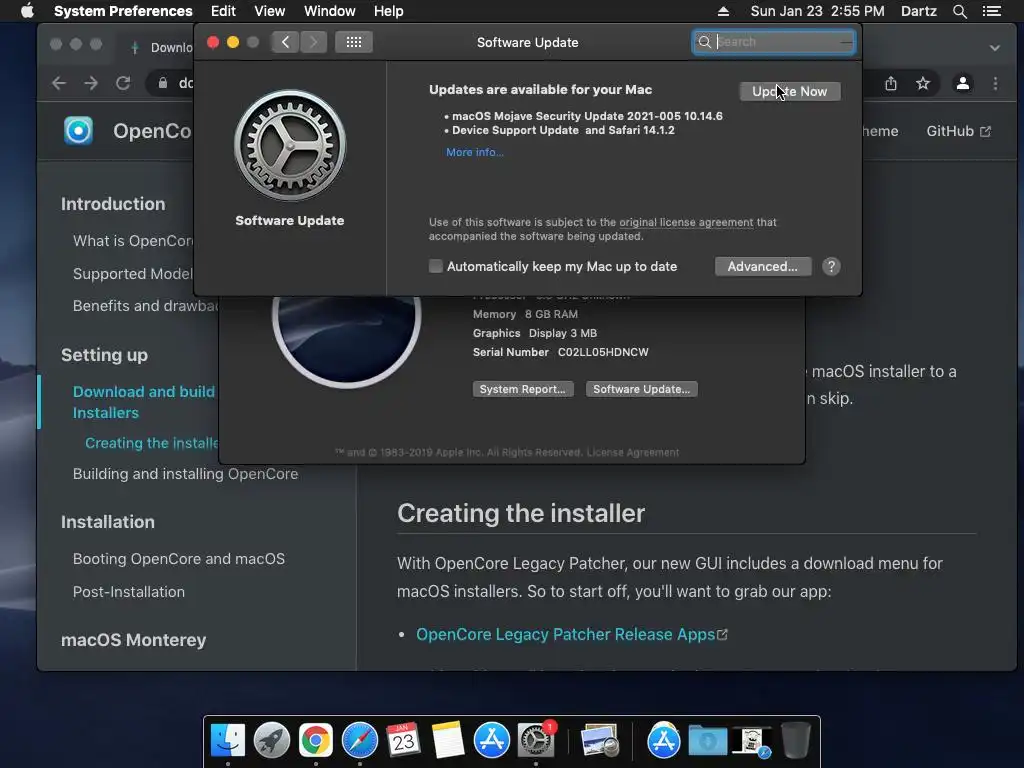1024x768 pixels.
Task: Open the Help menu
Action: click(x=389, y=11)
